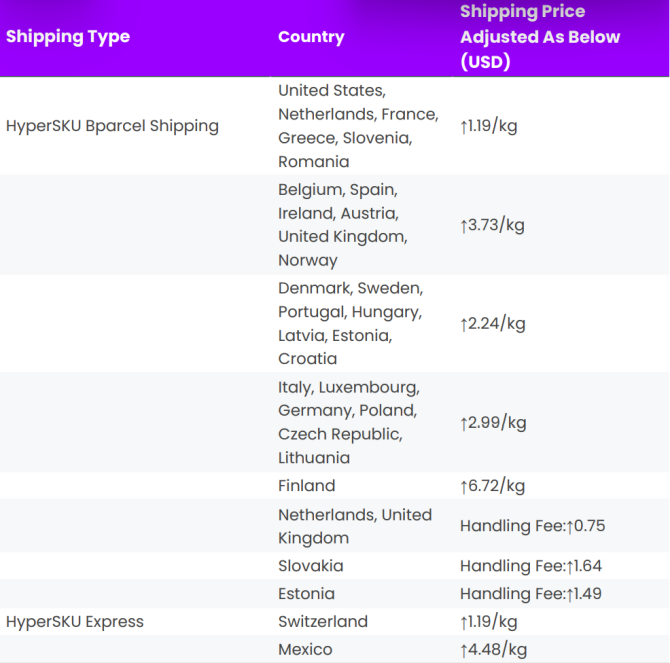Click the country cell starting with Belgium
The image size is (670, 663).
(x=343, y=225)
